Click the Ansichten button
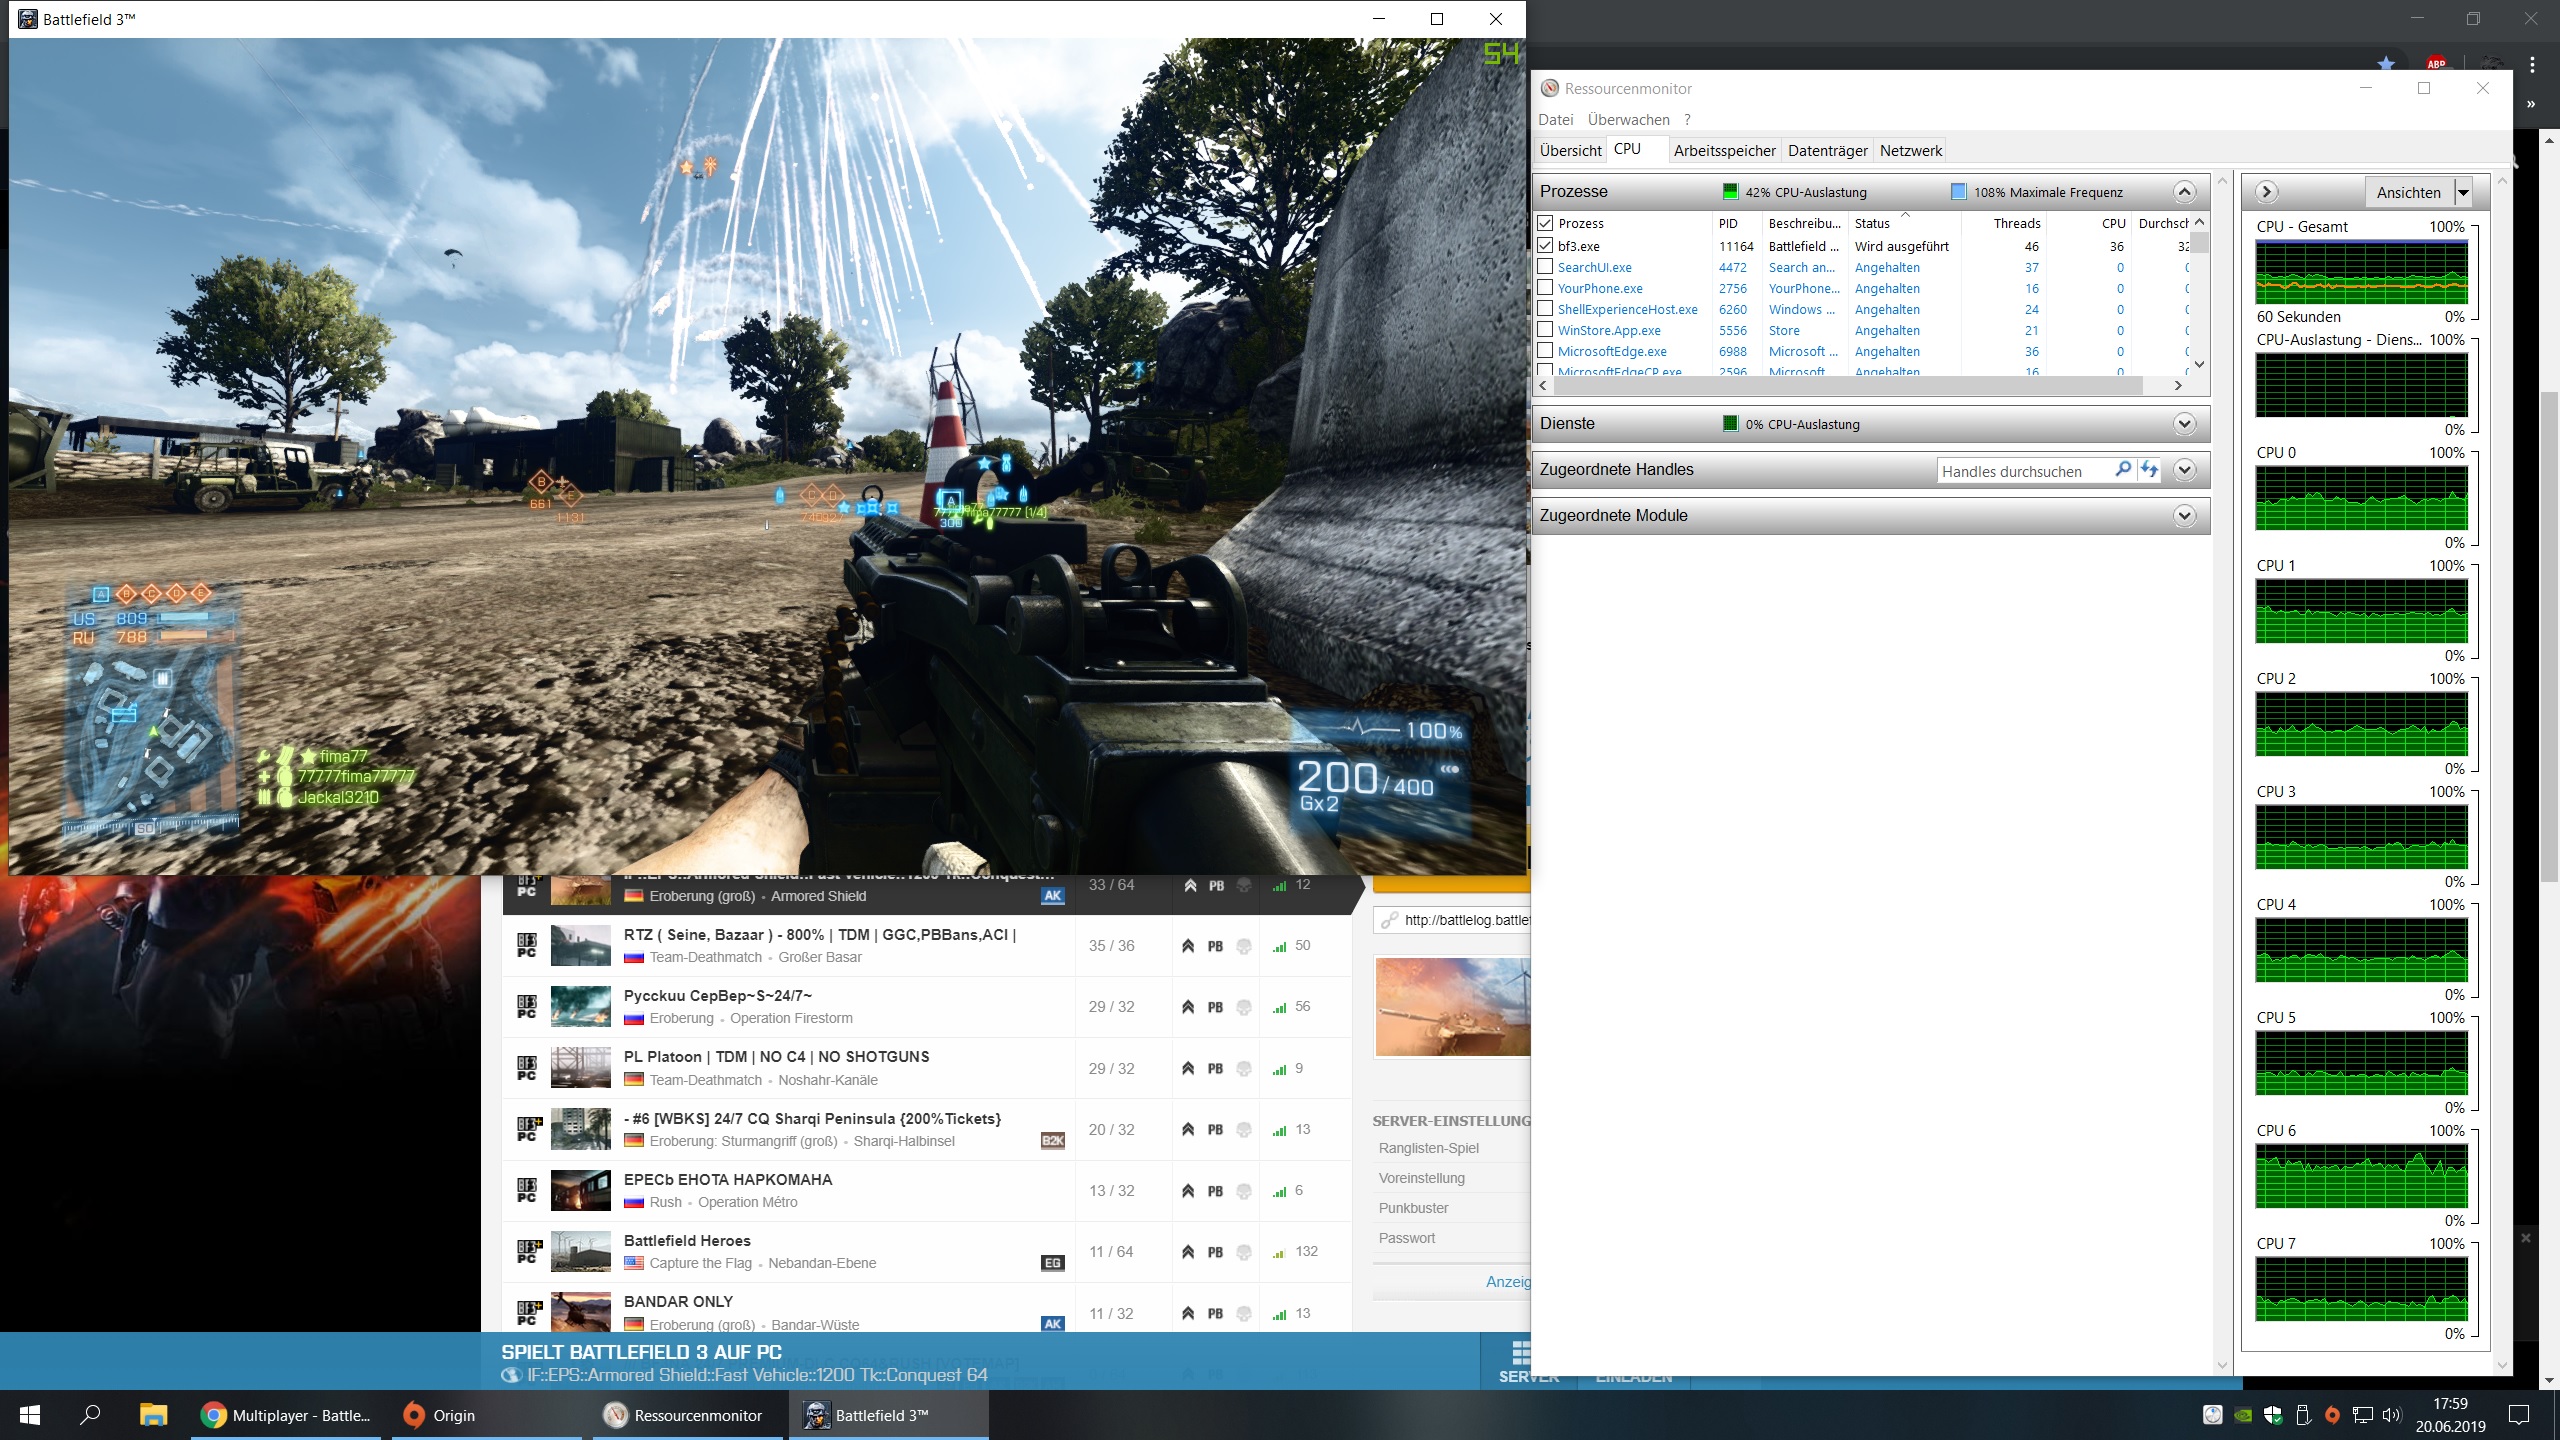 tap(2408, 192)
